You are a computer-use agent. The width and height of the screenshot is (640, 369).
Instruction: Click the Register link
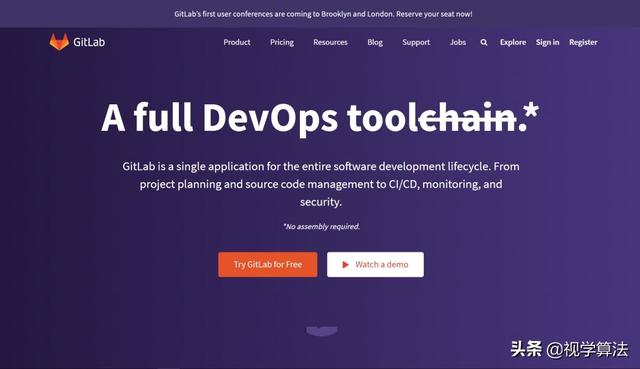(583, 42)
